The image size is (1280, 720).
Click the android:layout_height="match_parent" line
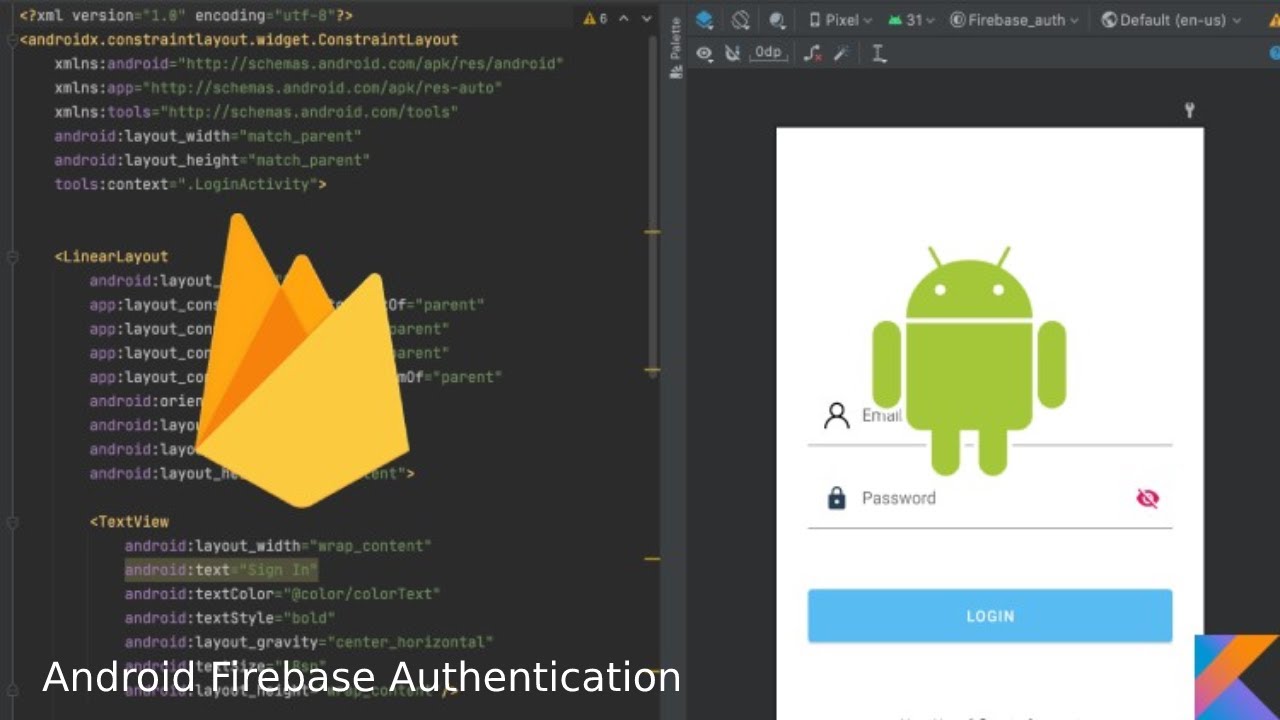(x=212, y=160)
